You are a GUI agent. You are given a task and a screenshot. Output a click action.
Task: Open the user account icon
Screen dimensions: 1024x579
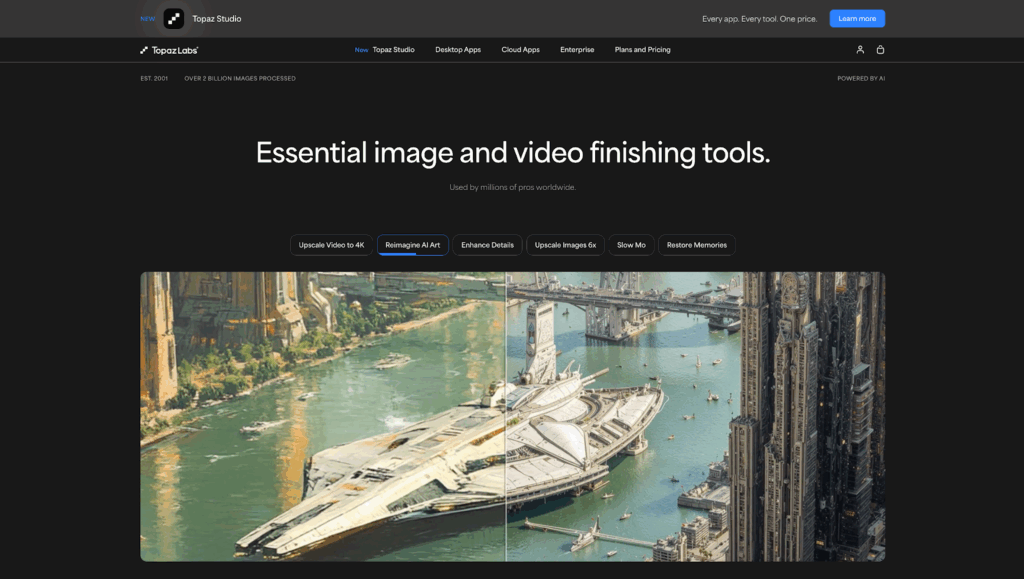[x=860, y=50]
